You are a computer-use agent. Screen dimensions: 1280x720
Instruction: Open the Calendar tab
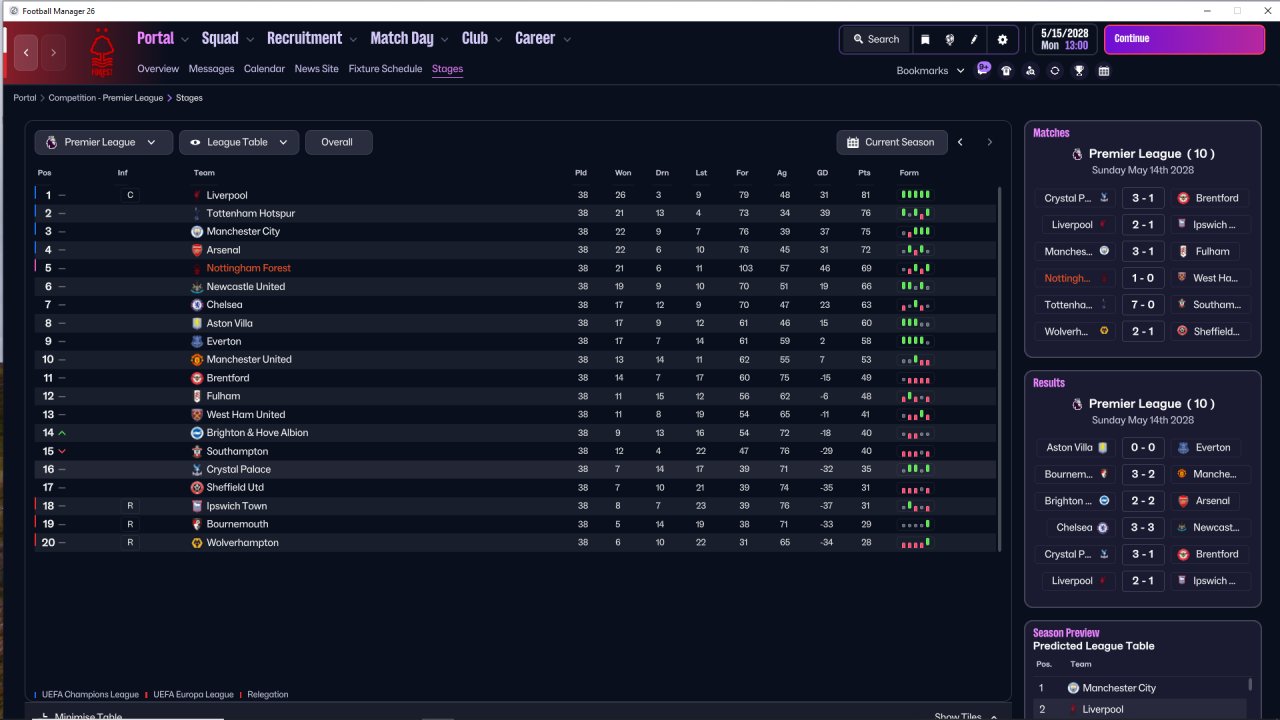(x=264, y=69)
